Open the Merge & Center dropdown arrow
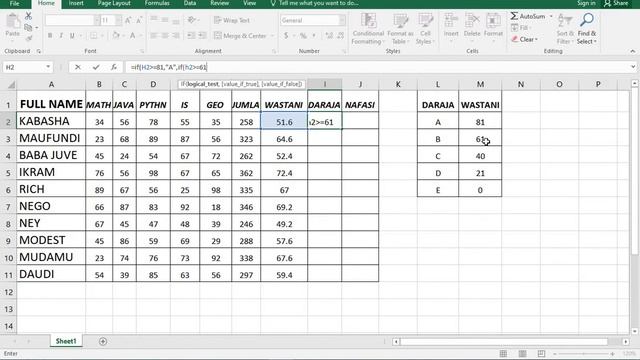The image size is (640, 360). tap(272, 36)
